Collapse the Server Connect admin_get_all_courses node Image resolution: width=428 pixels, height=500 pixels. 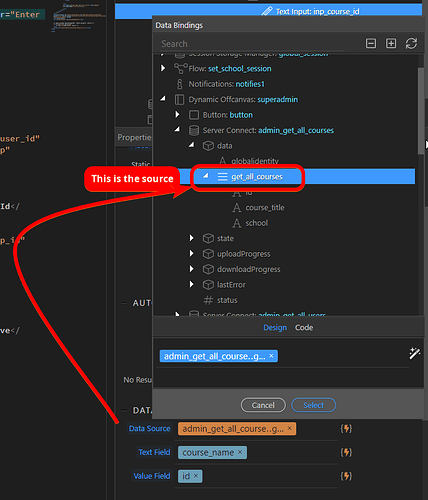[x=177, y=129]
